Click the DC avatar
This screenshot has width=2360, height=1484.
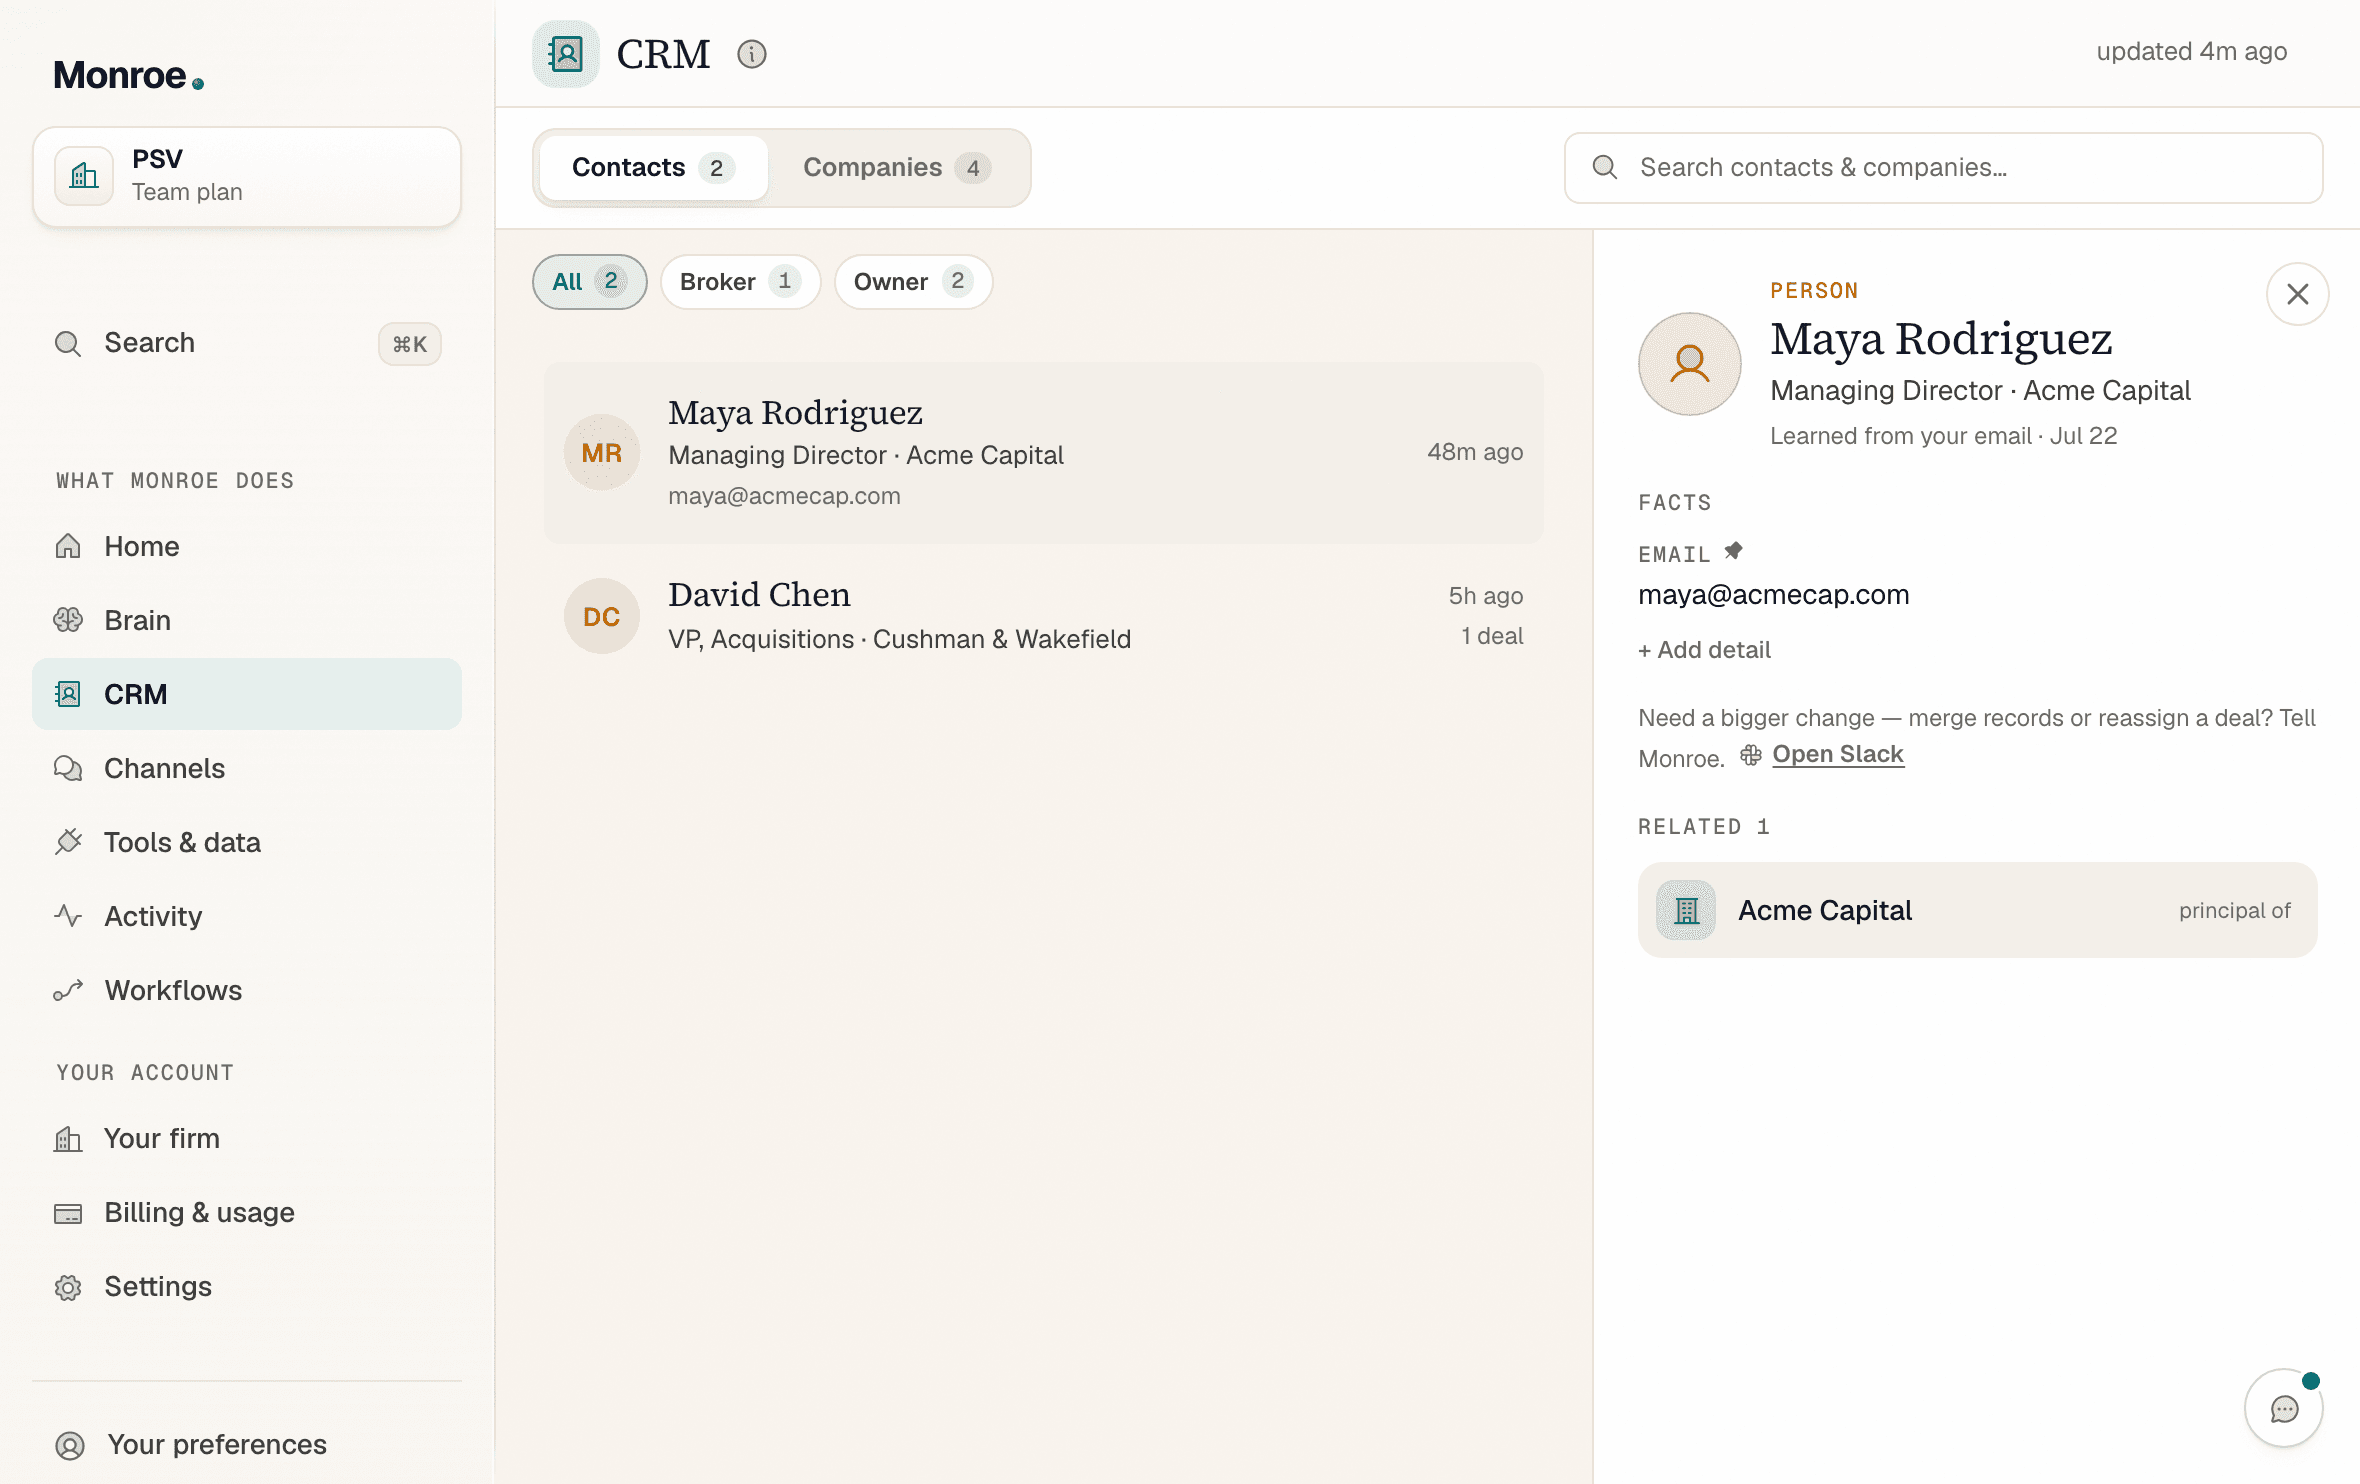tap(602, 616)
